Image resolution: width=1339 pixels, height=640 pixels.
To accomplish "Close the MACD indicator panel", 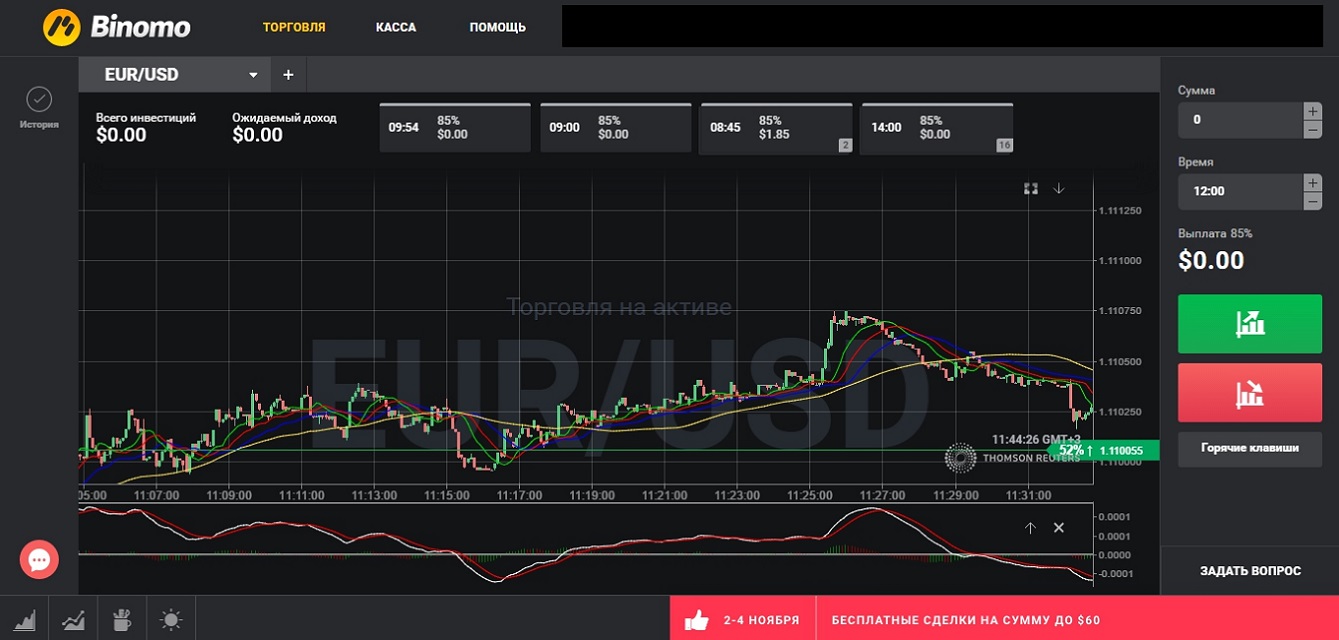I will [x=1059, y=528].
